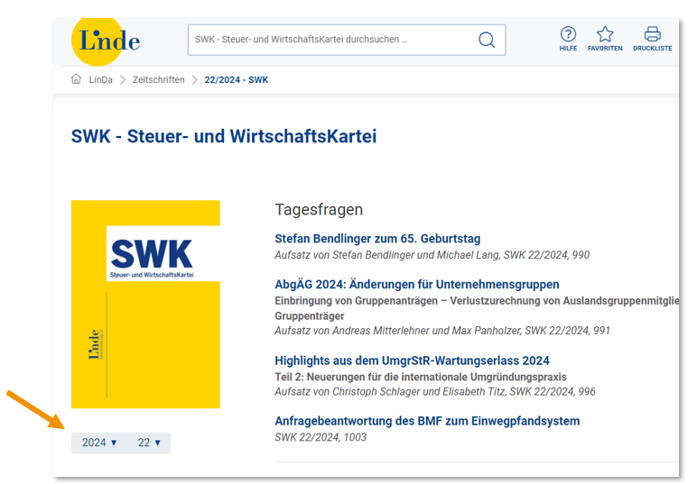The height and width of the screenshot is (484, 688).
Task: Click the Schlager and Titz author line
Action: 435,391
